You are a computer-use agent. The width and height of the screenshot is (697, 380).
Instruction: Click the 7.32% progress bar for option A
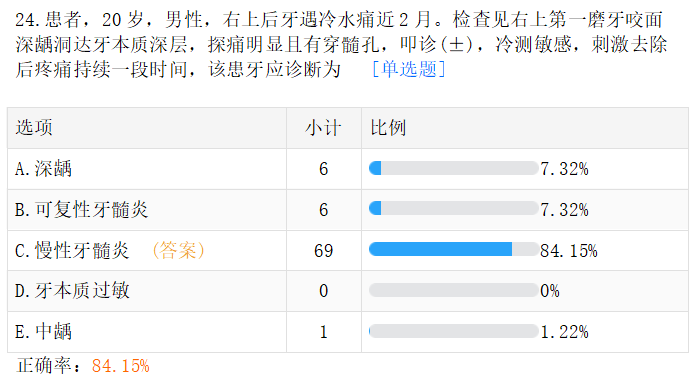coord(453,168)
